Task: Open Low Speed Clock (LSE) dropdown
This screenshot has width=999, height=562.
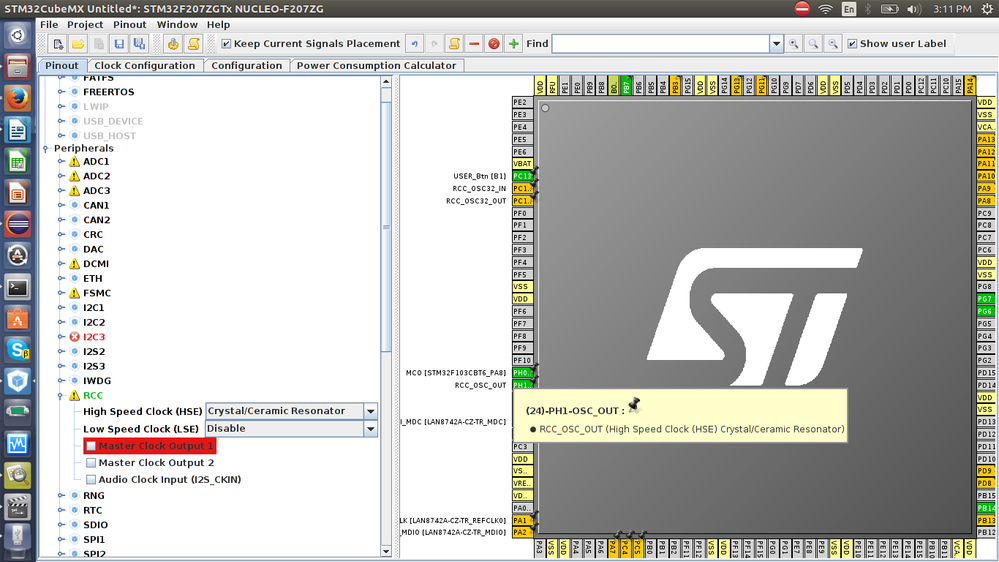Action: click(370, 429)
